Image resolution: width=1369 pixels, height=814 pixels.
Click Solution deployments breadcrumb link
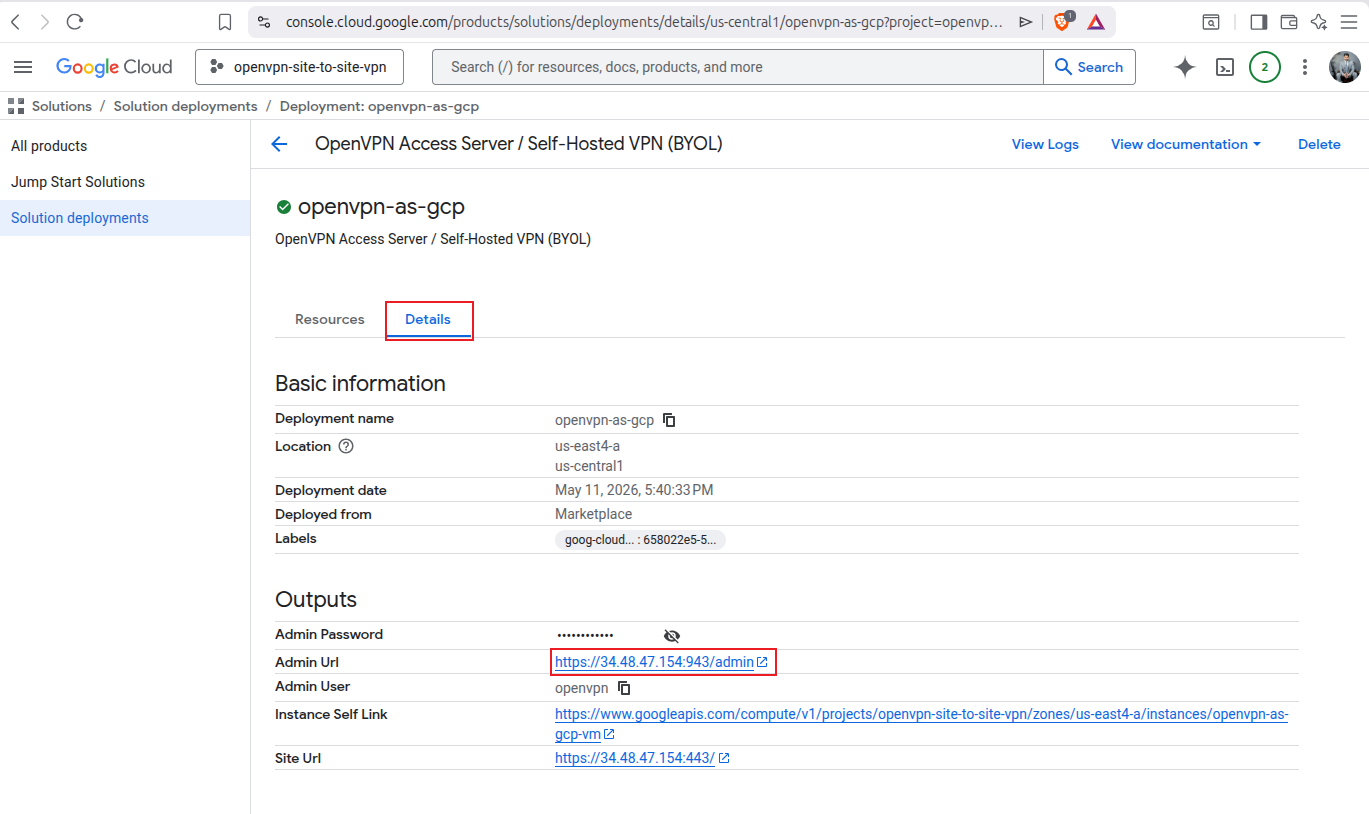click(x=185, y=106)
